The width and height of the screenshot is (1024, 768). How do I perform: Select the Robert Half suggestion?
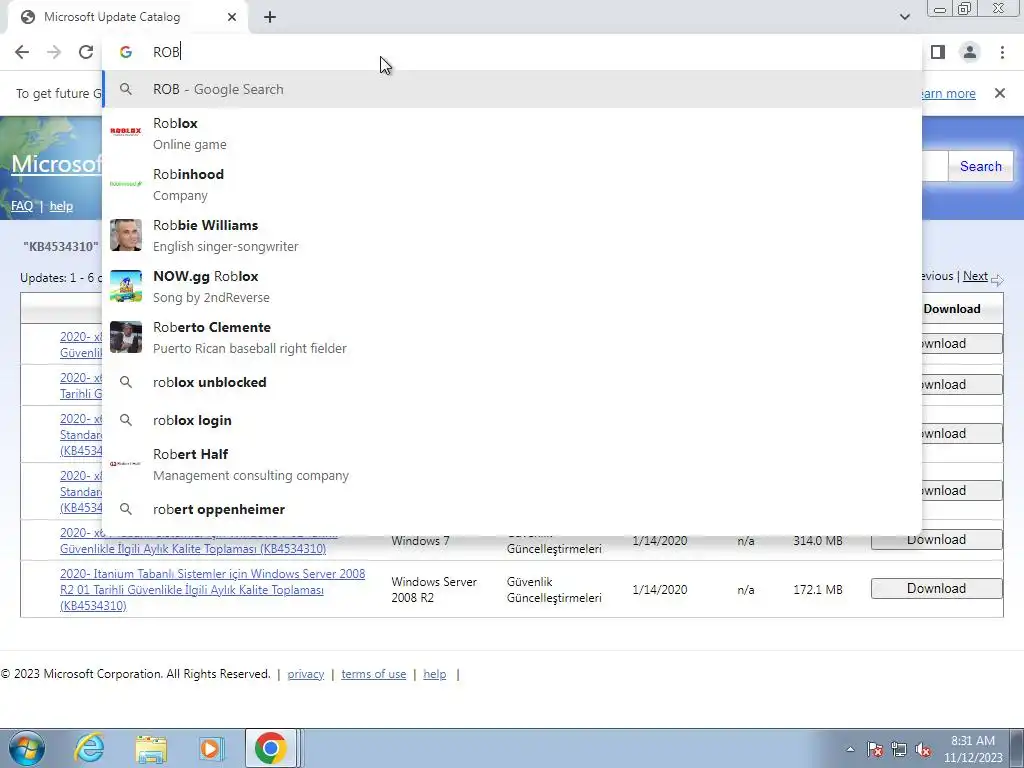[x=512, y=464]
